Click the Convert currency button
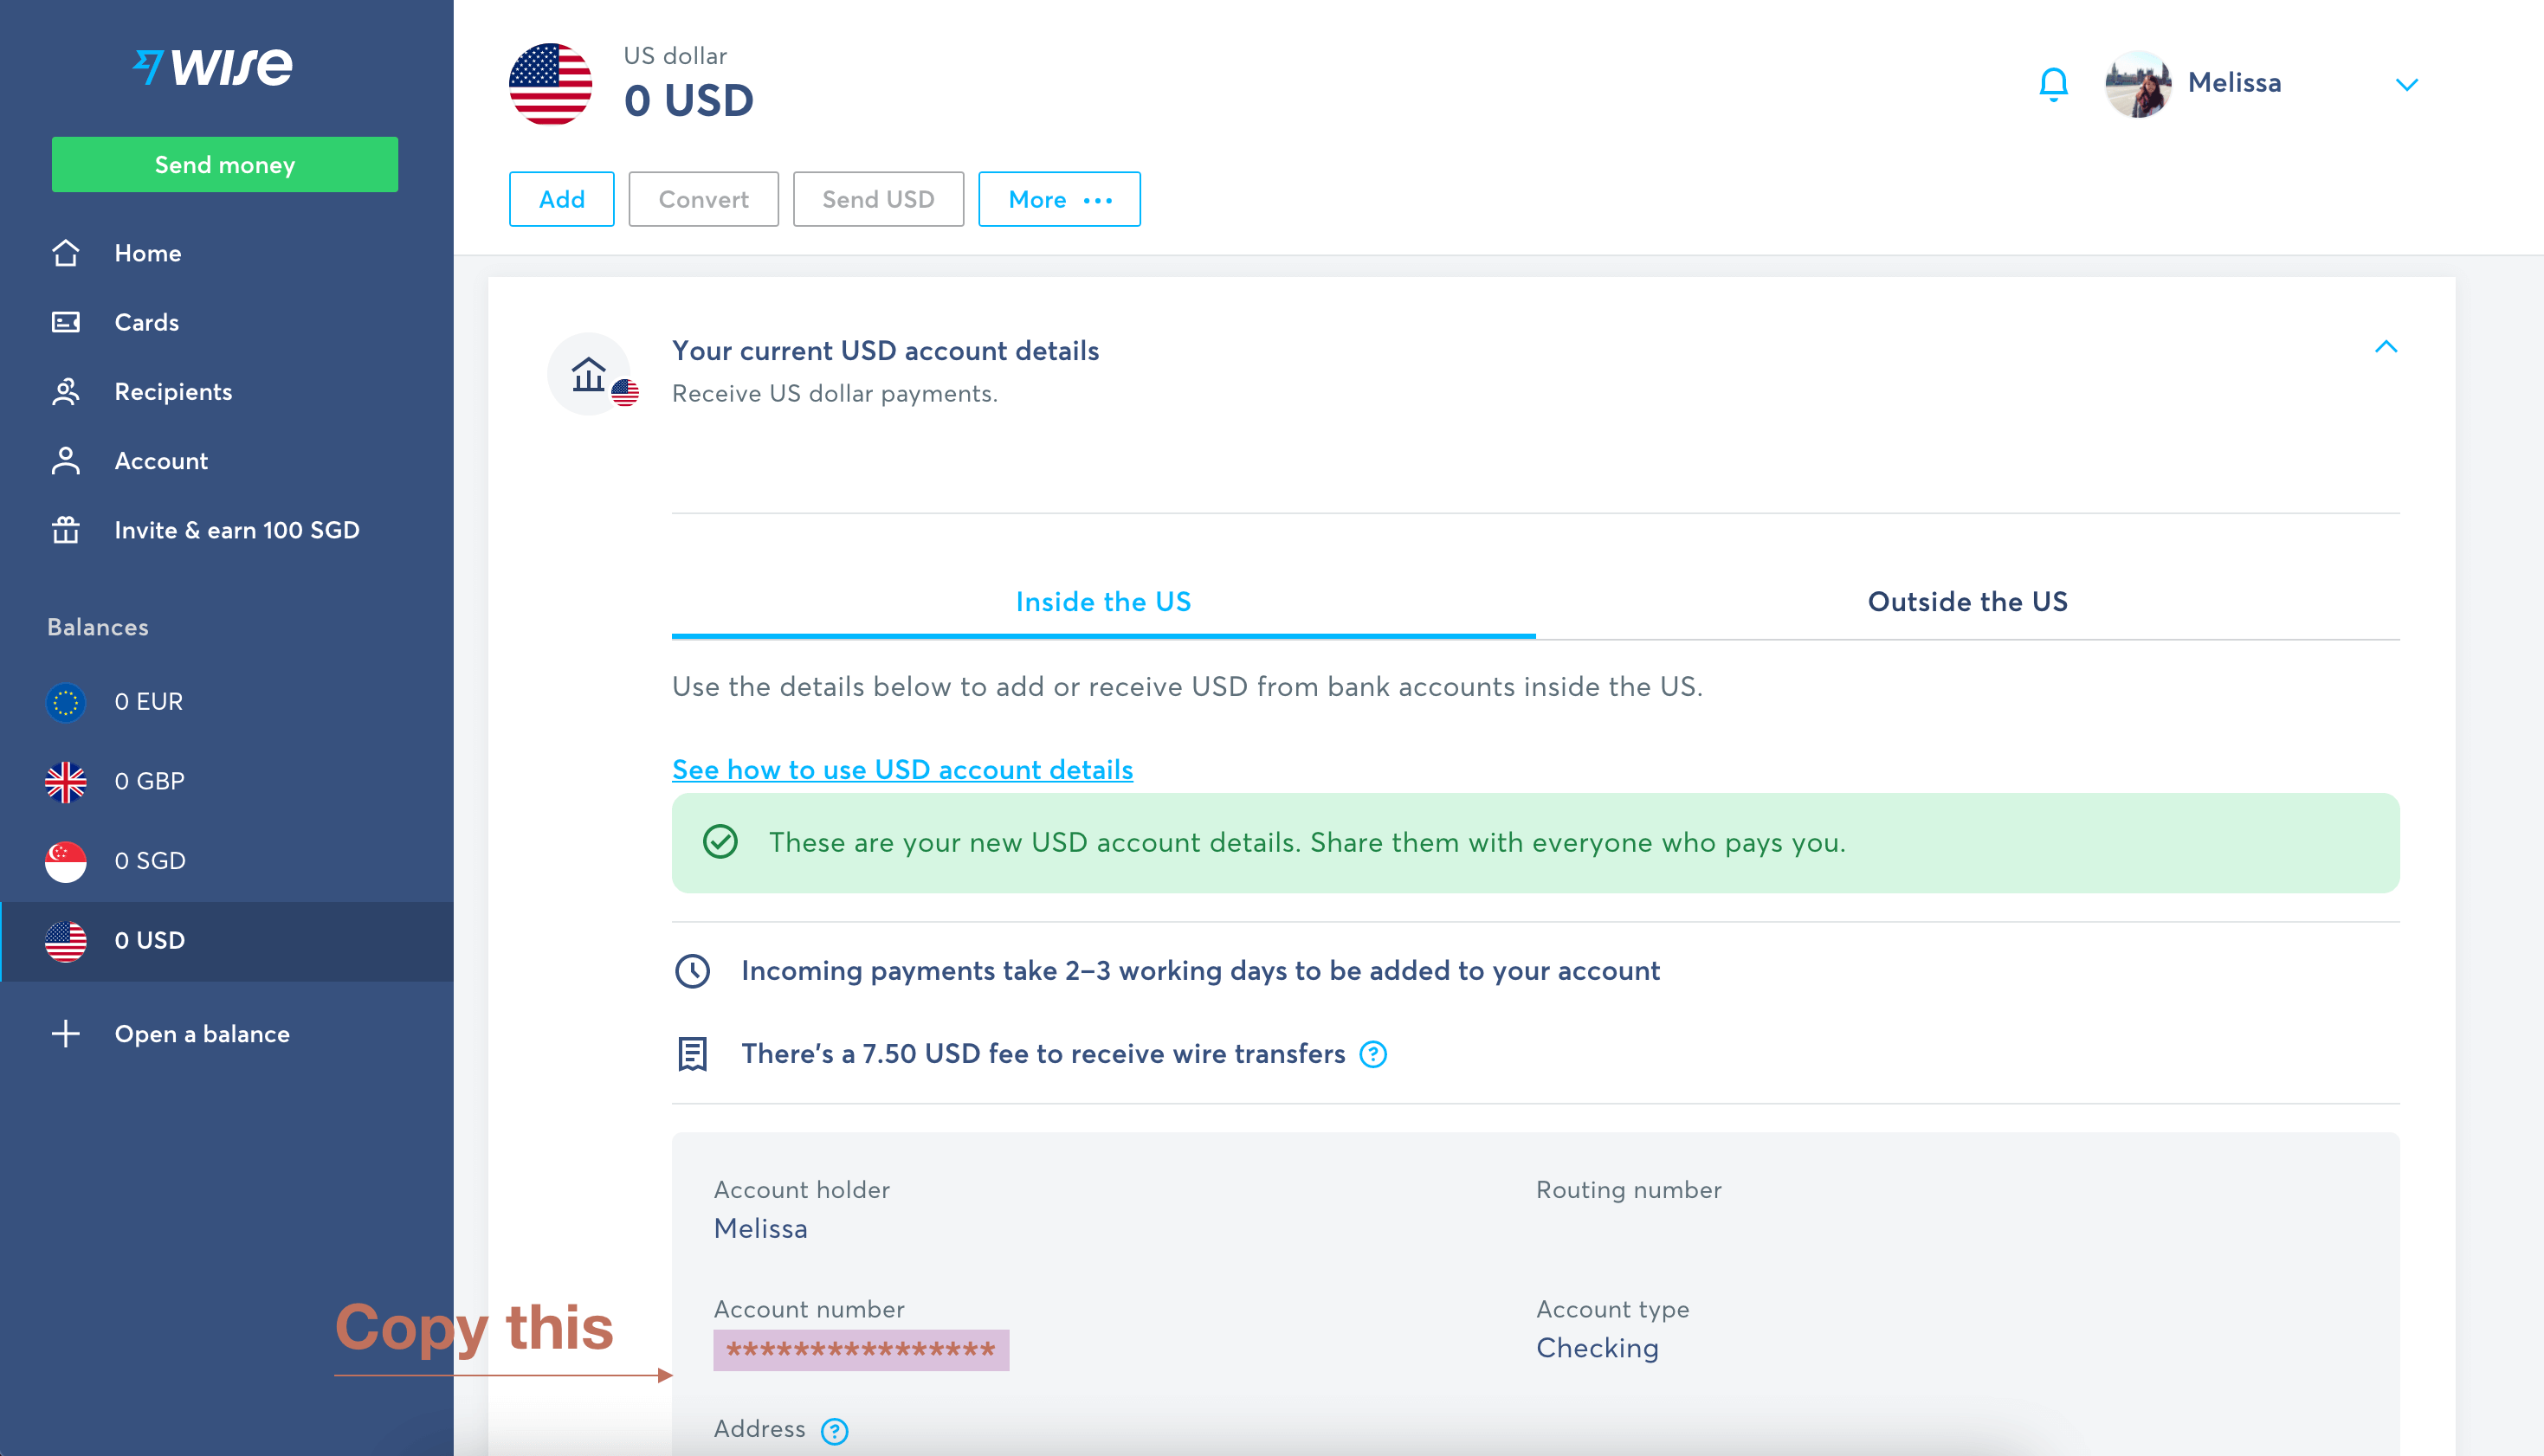This screenshot has width=2544, height=1456. click(x=699, y=199)
